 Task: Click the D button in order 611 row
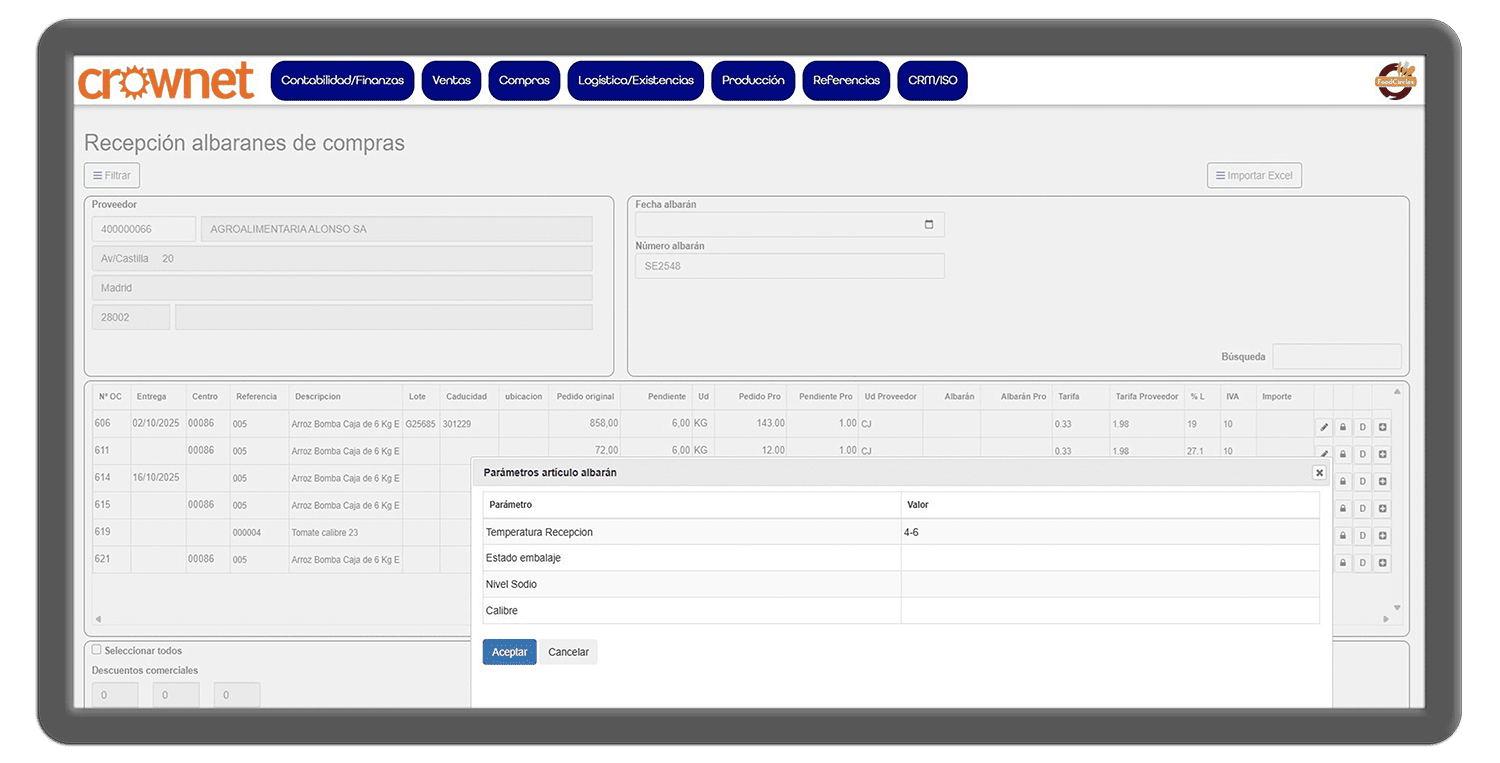click(1362, 454)
